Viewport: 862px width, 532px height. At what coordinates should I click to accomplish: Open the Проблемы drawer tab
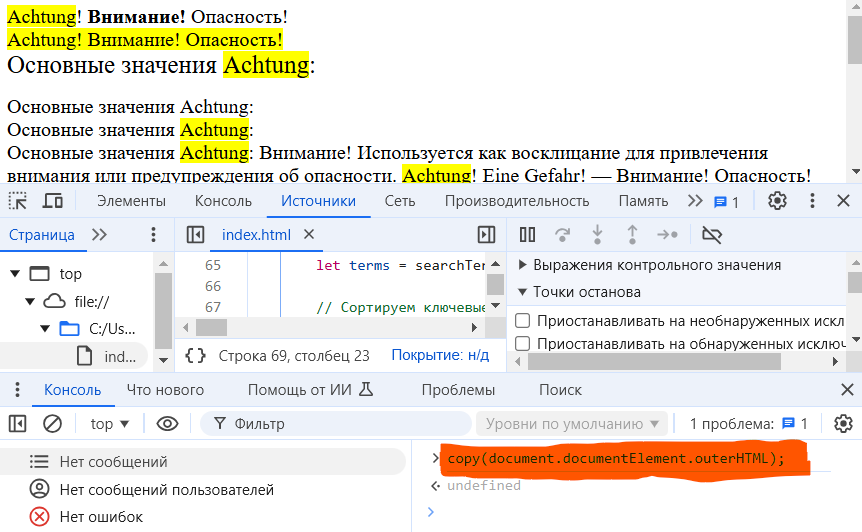[458, 390]
